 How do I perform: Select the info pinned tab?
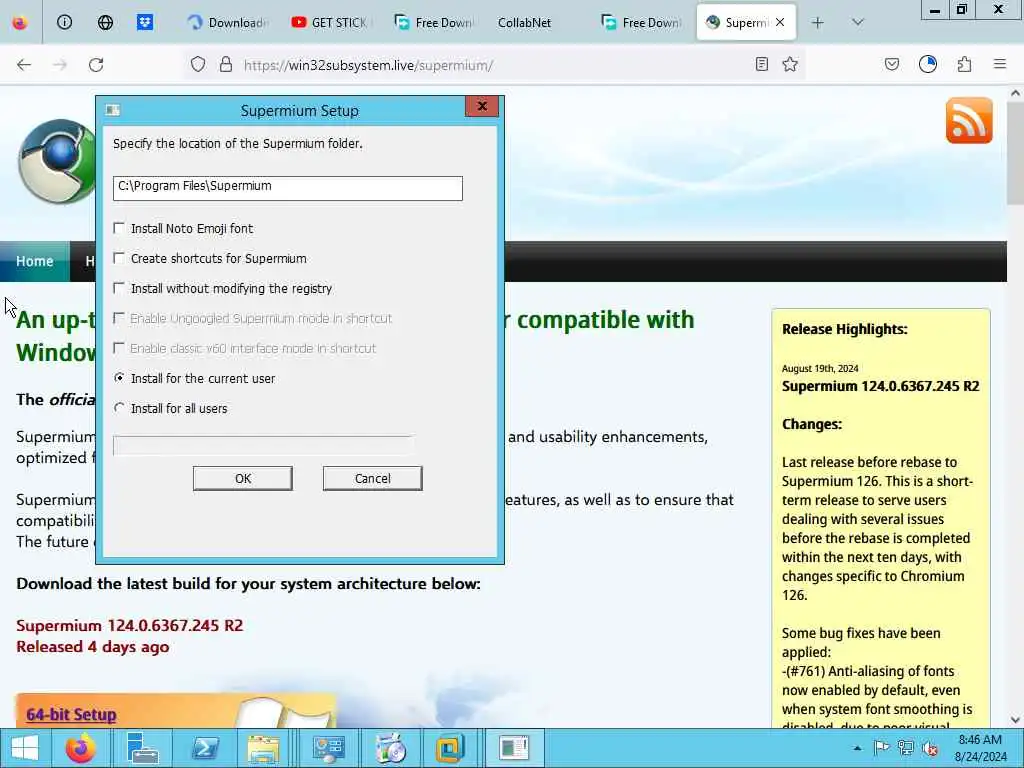(x=64, y=22)
